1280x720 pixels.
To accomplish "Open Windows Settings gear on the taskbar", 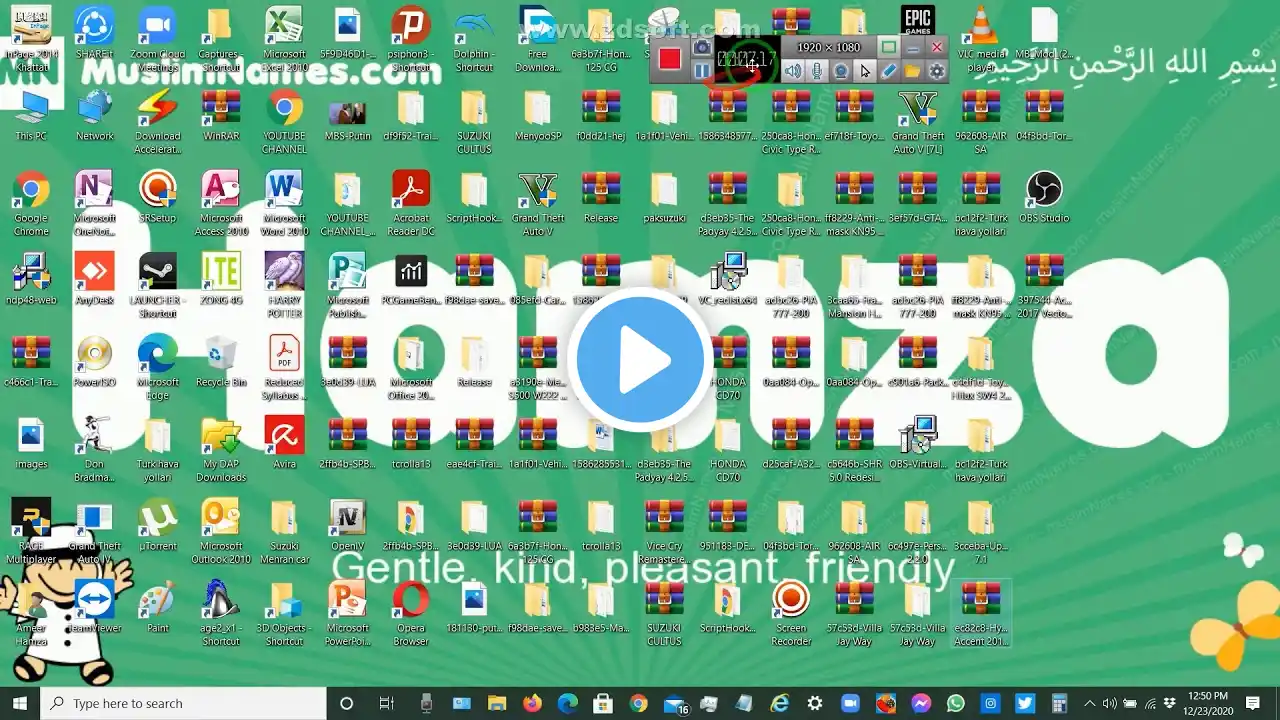I will (x=815, y=703).
